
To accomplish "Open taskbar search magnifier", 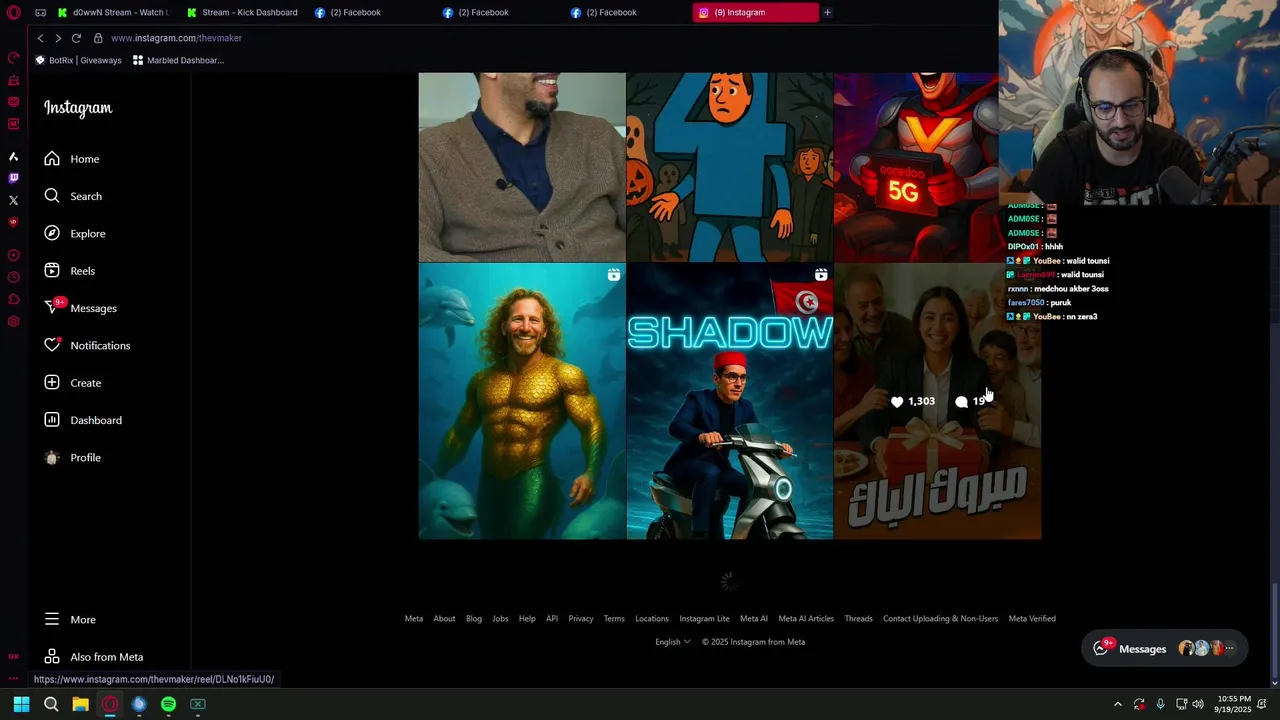I will (x=51, y=704).
